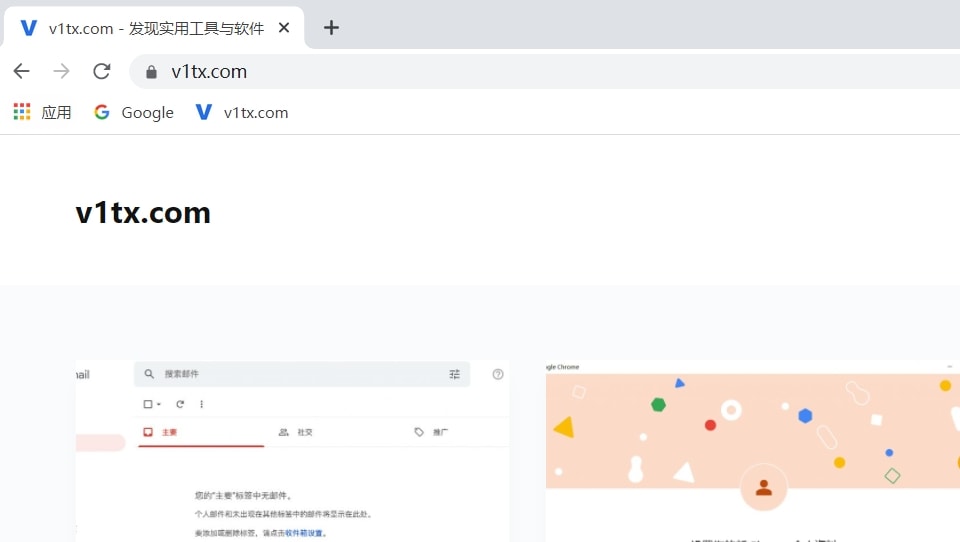The image size is (960, 542).
Task: Click the blue V favicon on the tab
Action: pyautogui.click(x=28, y=28)
